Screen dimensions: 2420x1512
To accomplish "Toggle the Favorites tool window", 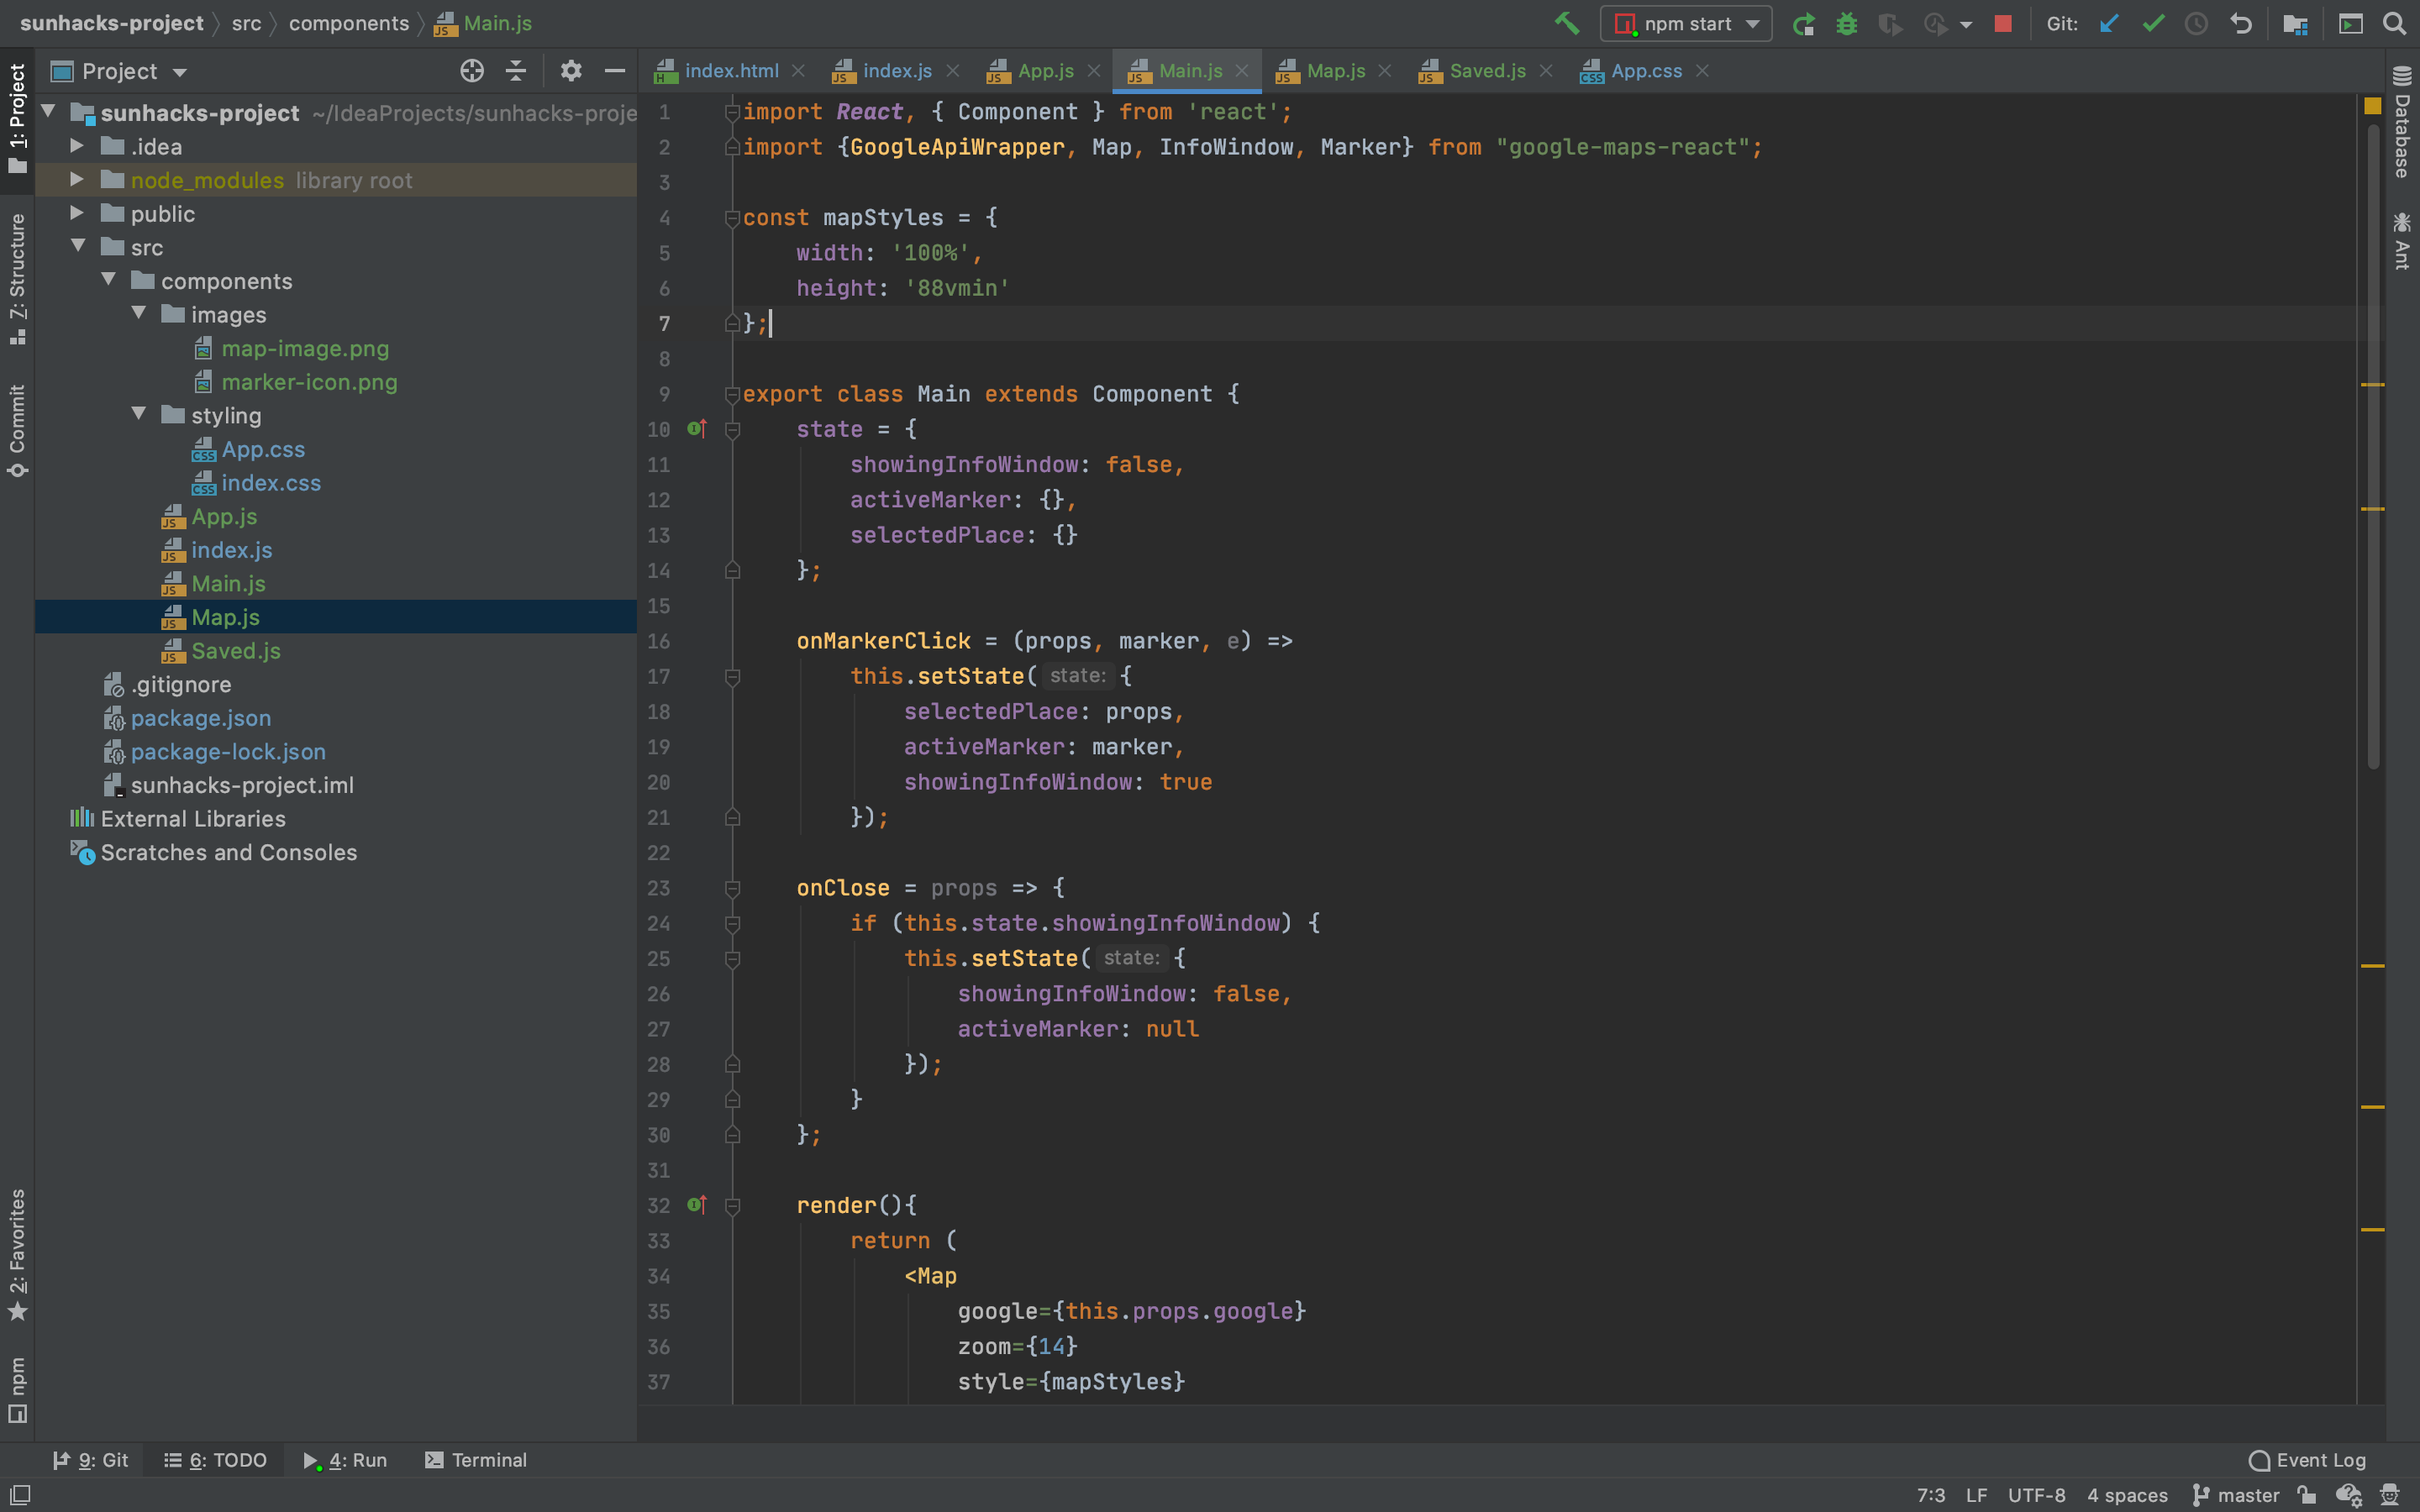I will [x=17, y=1254].
